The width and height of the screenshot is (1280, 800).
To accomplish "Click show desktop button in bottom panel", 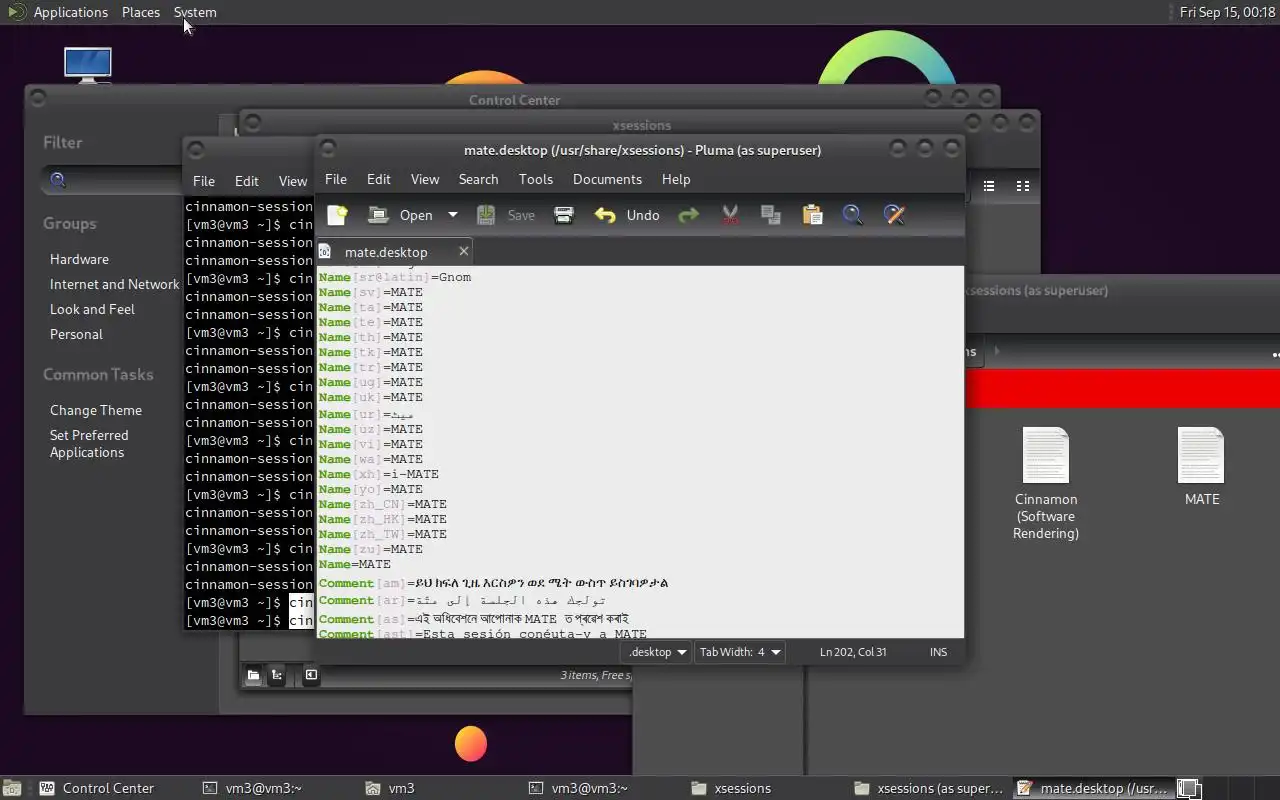I will (12, 788).
